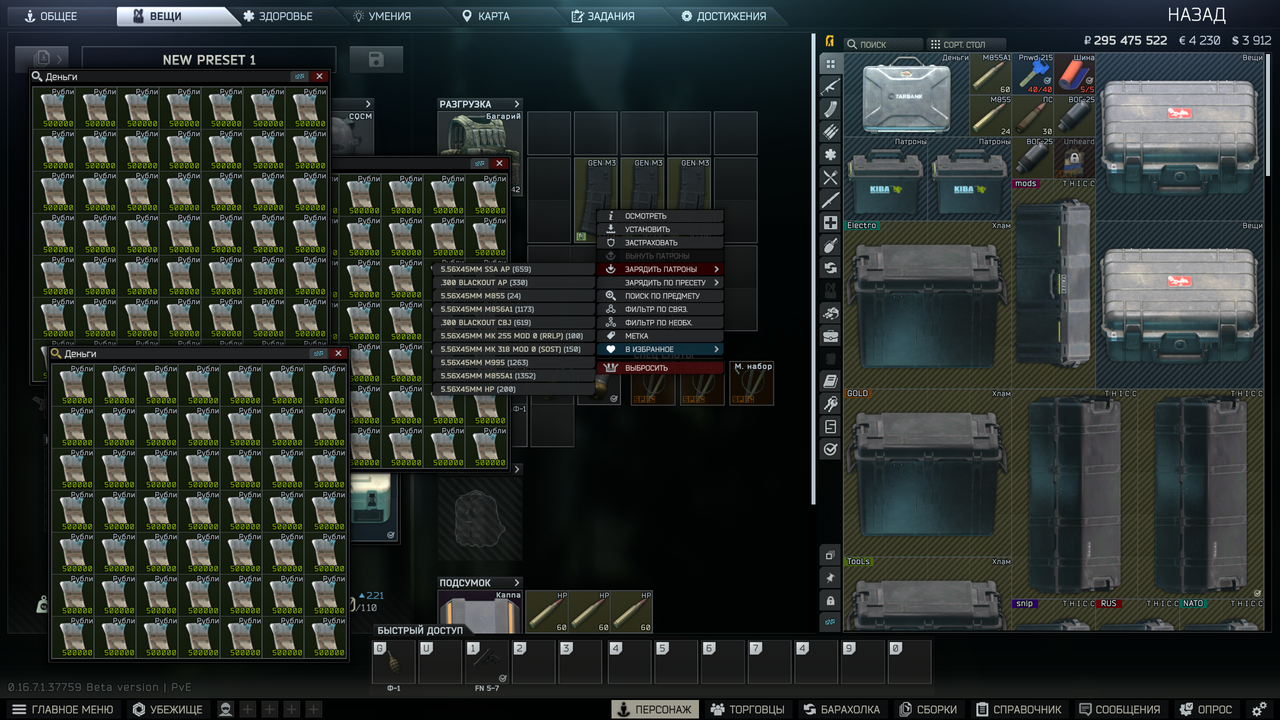This screenshot has width=1280, height=720.
Task: Choose Метка in context menu
Action: [660, 336]
